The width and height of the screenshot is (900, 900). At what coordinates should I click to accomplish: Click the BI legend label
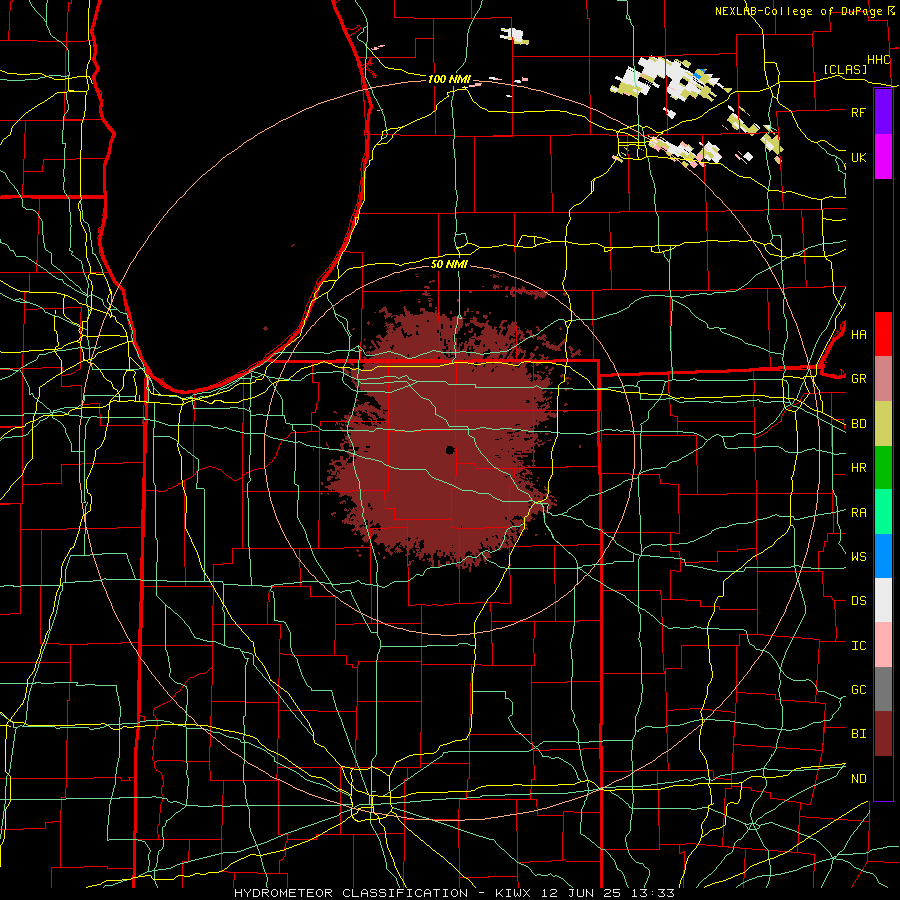coord(858,734)
